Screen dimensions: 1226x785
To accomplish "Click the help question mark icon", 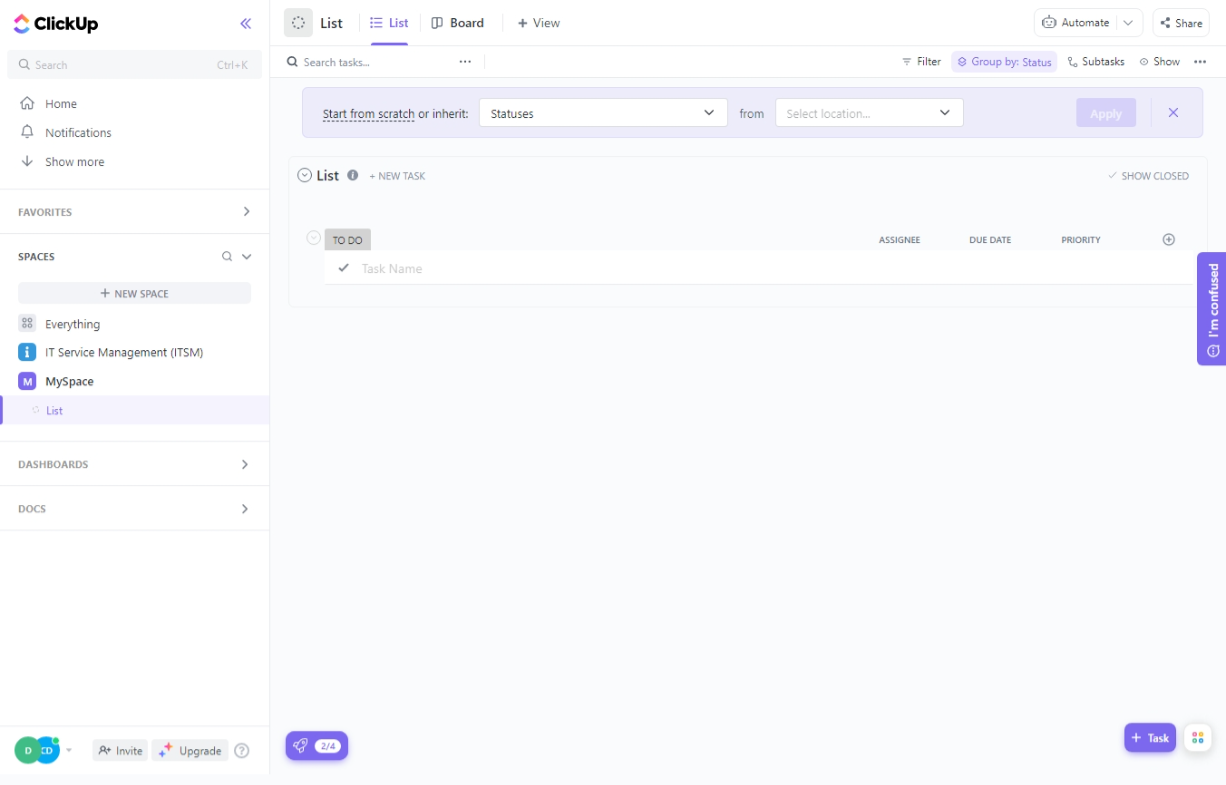I will (x=241, y=751).
